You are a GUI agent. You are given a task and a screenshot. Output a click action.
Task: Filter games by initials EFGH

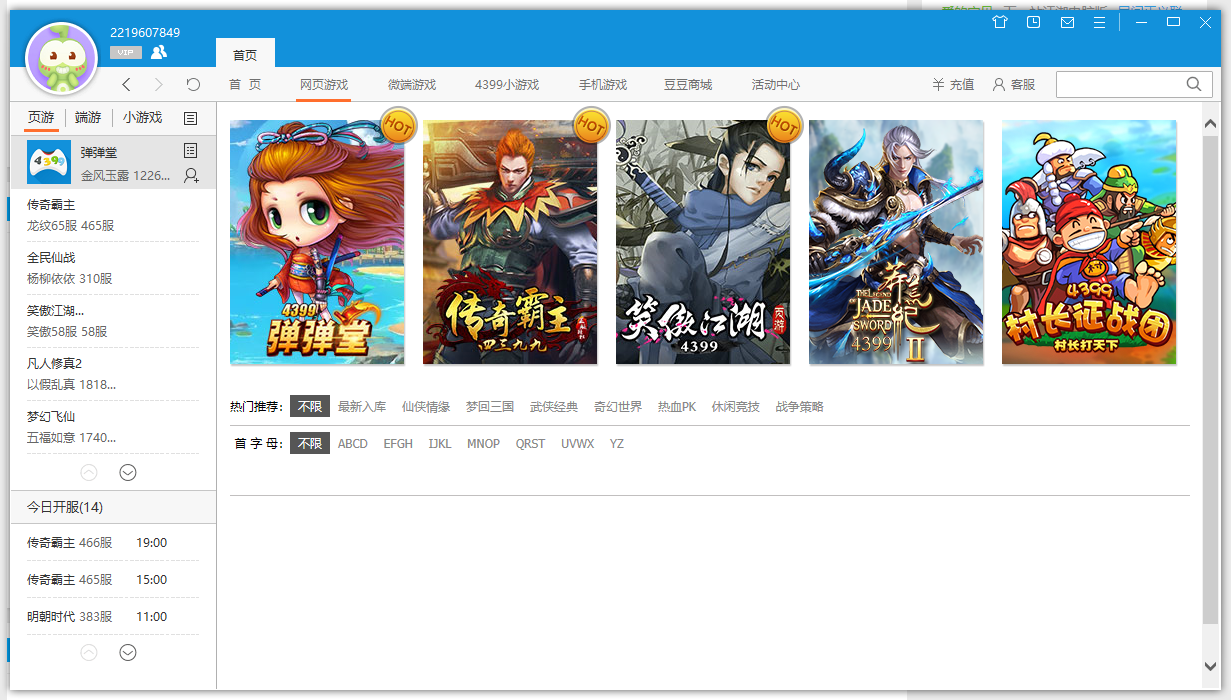[398, 443]
